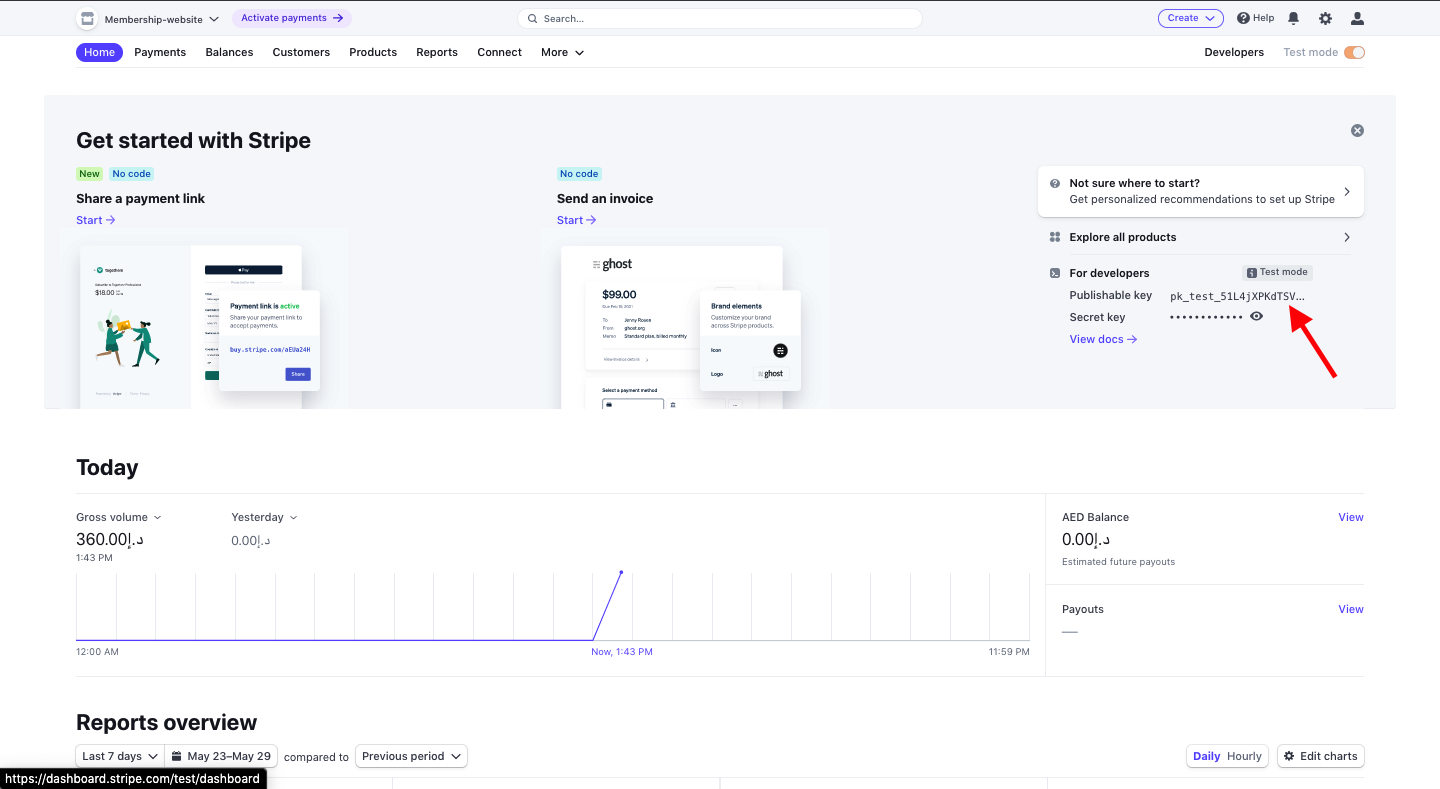Screen dimensions: 1440x789
Task: Open the Payments tab
Action: [160, 52]
